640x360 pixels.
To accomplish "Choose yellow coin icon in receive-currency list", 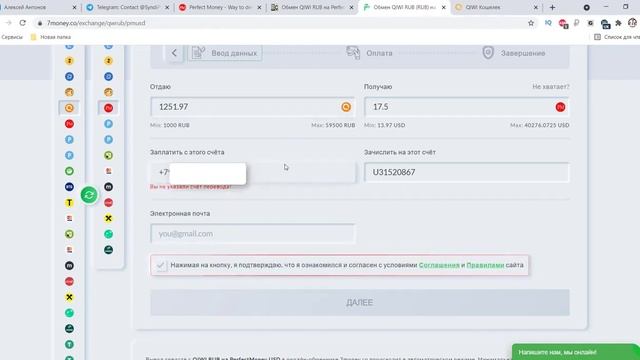I will pos(109,61).
